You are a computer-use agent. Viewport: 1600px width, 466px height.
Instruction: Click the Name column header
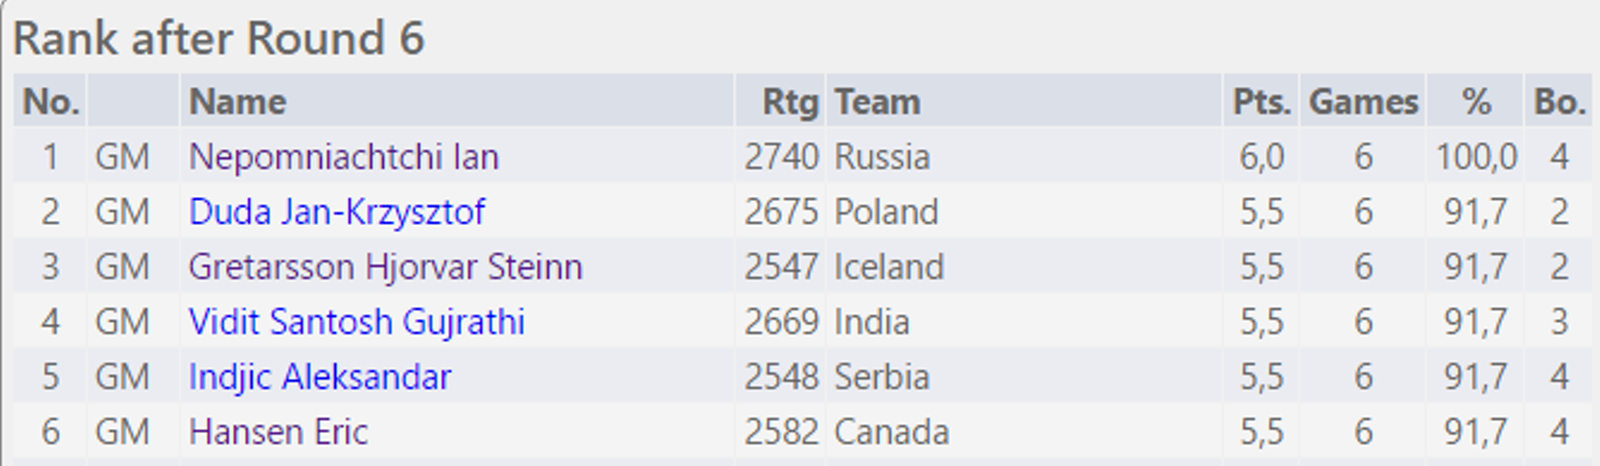click(238, 102)
